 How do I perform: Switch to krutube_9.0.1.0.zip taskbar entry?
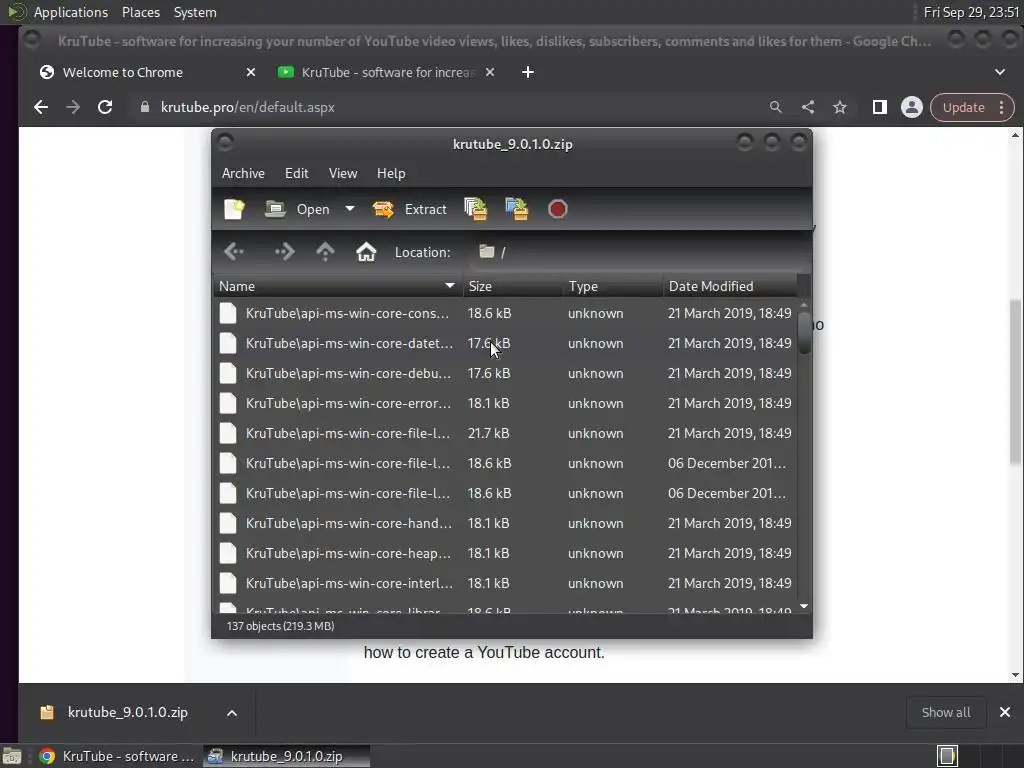[x=286, y=756]
